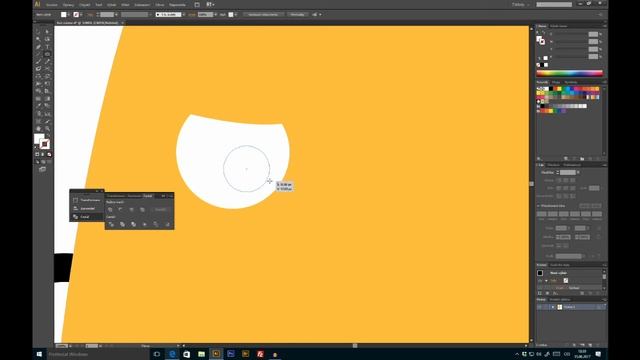Open opacity dropdown in control bar
Image resolution: width=640 pixels, height=360 pixels.
click(x=216, y=15)
